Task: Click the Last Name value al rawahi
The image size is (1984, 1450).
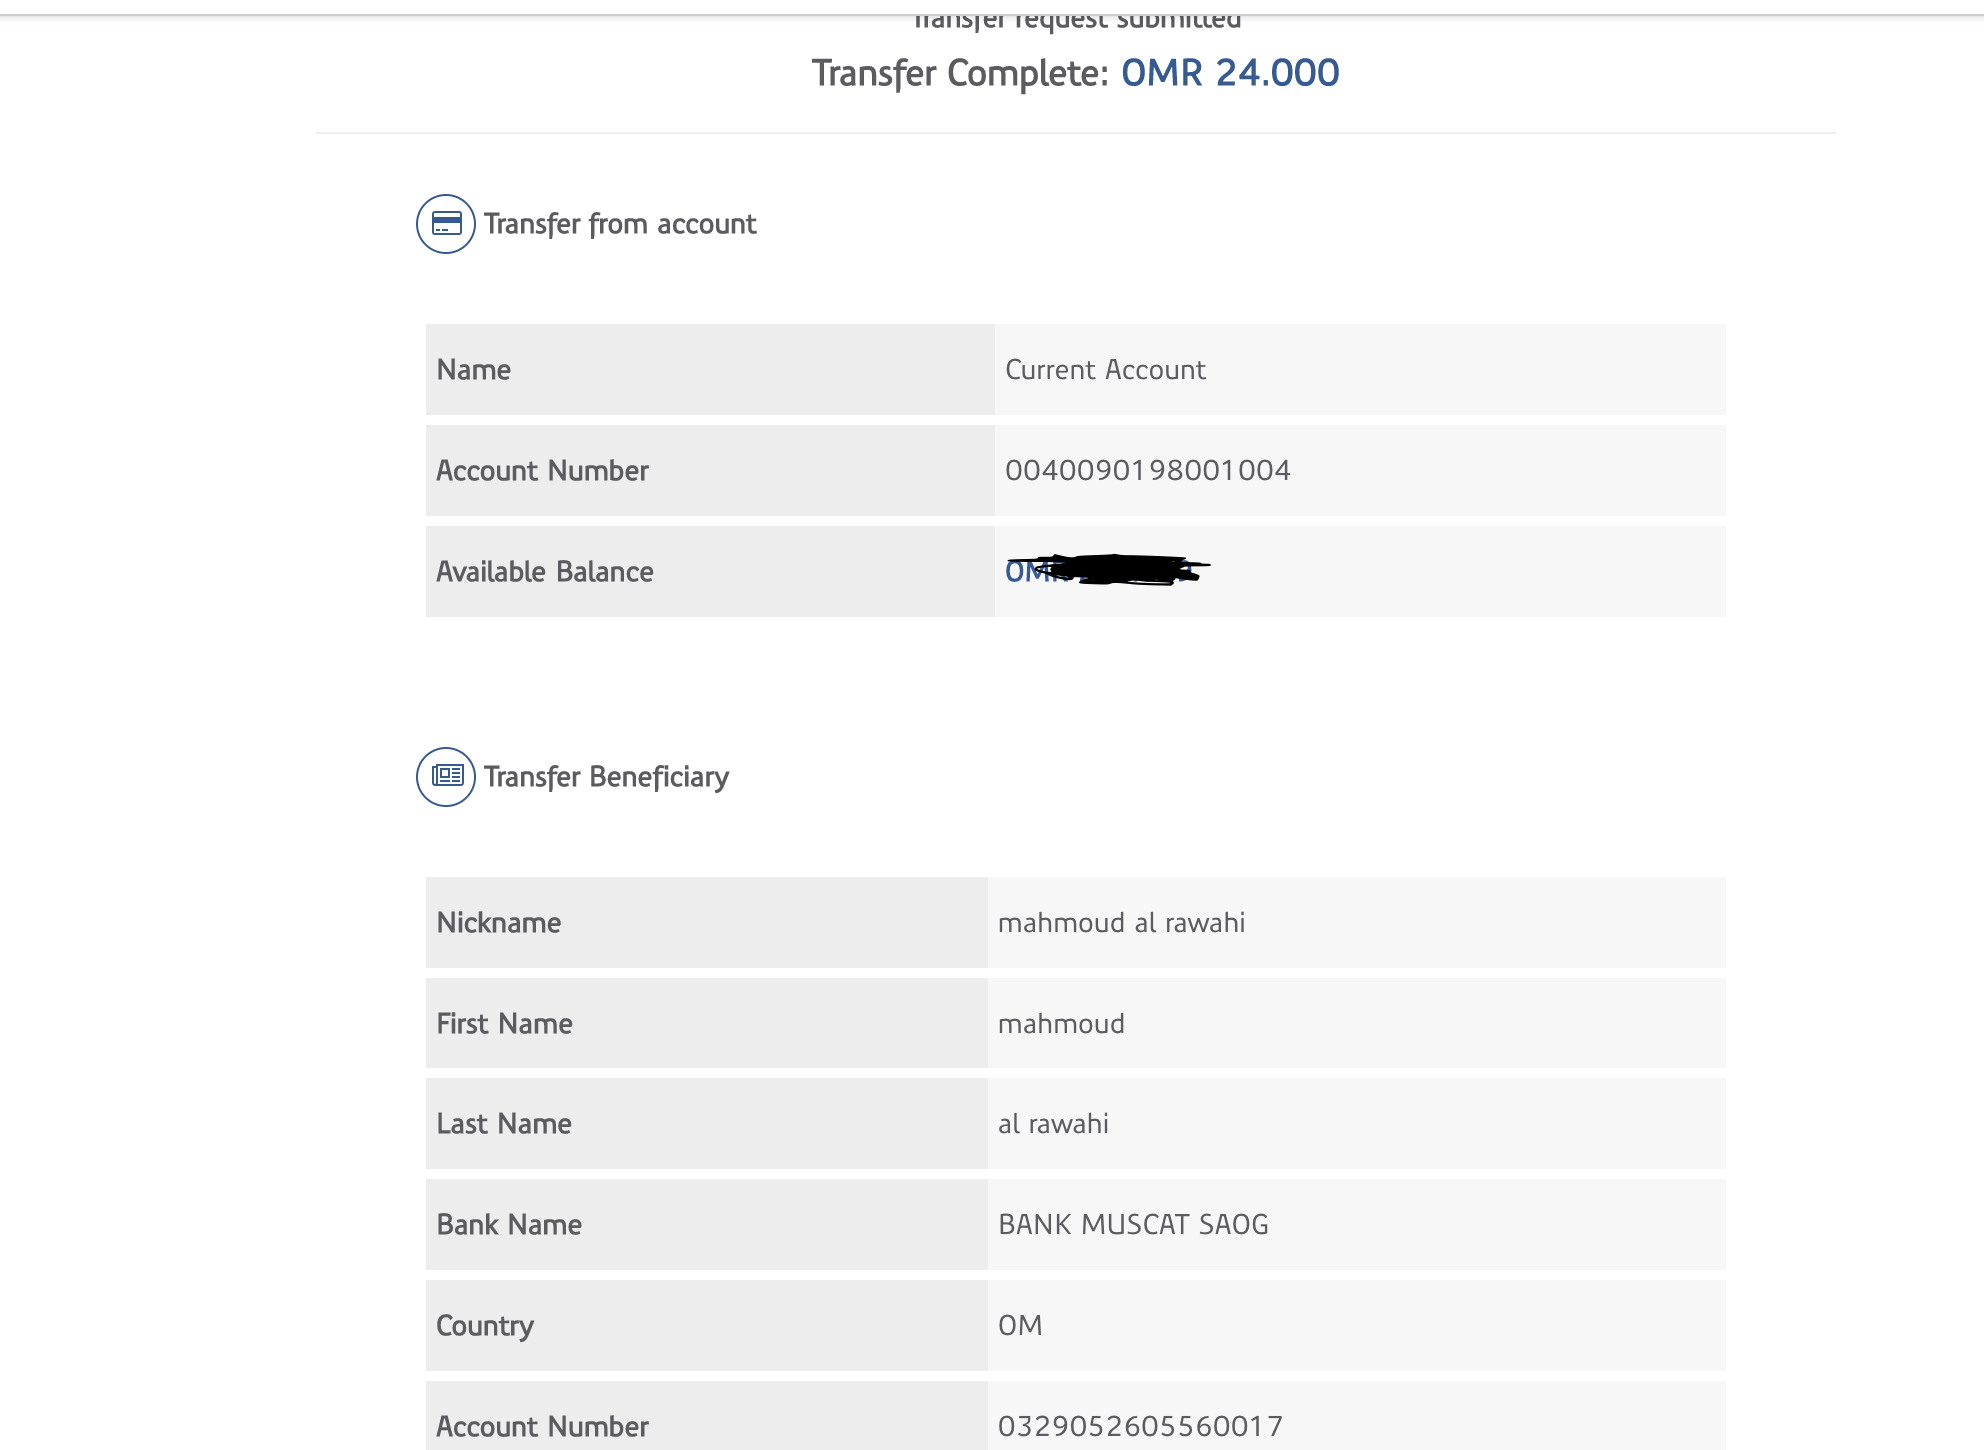Action: (1053, 1124)
